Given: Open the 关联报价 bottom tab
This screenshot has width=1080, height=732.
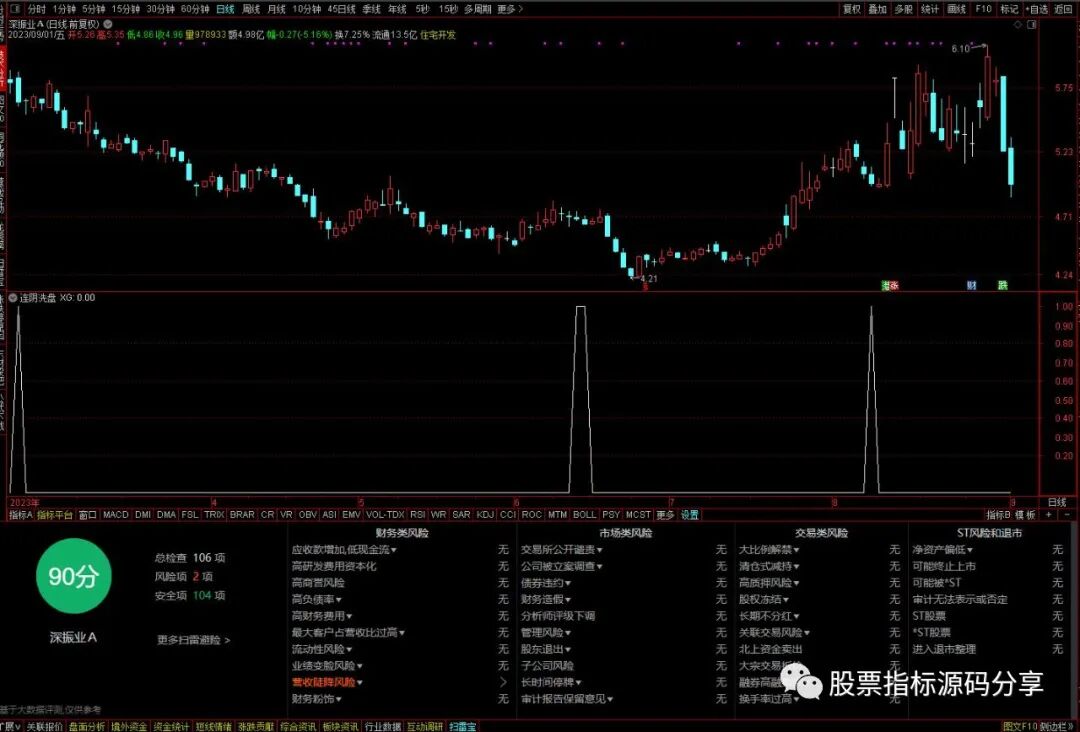Looking at the screenshot, I should tap(45, 726).
